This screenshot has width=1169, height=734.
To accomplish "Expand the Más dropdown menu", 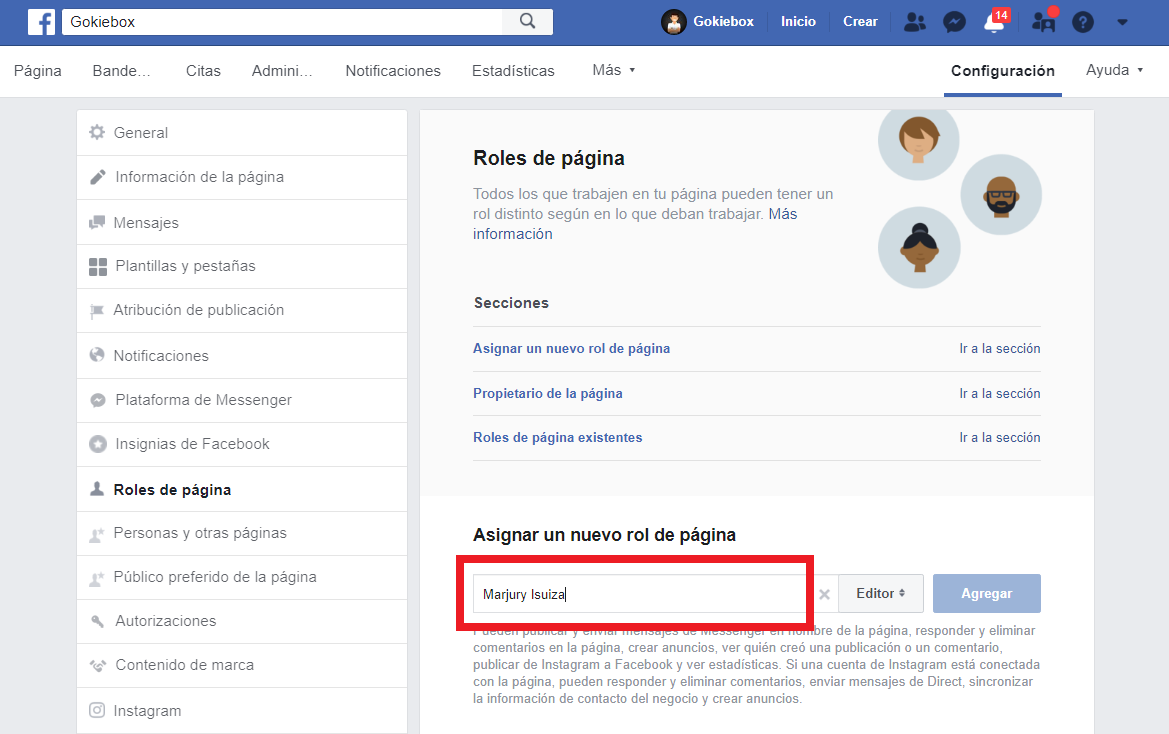I will [614, 70].
